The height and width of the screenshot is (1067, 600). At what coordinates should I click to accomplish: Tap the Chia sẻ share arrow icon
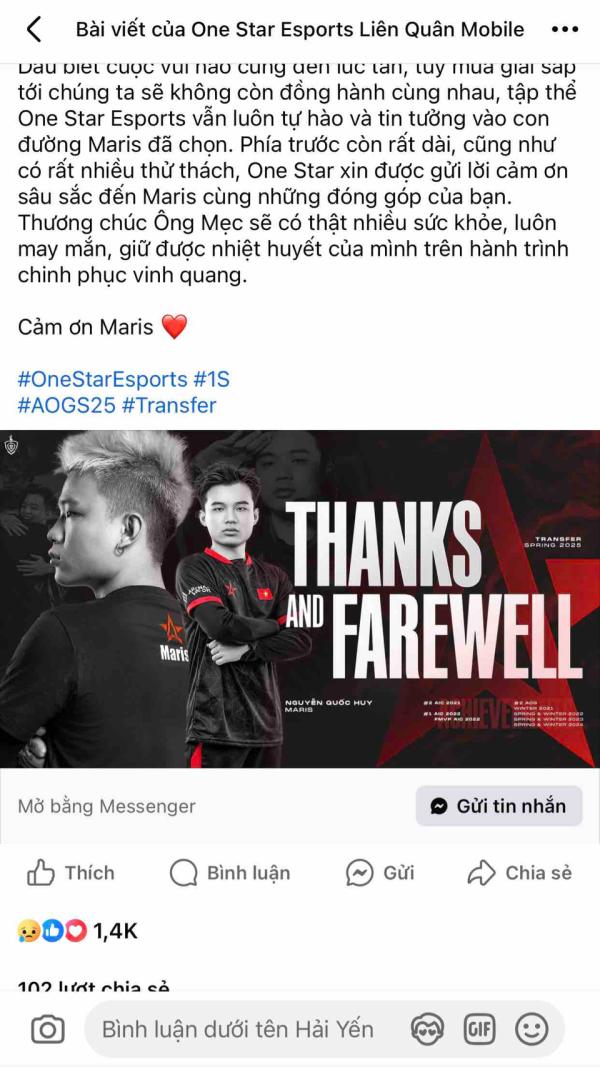click(482, 873)
